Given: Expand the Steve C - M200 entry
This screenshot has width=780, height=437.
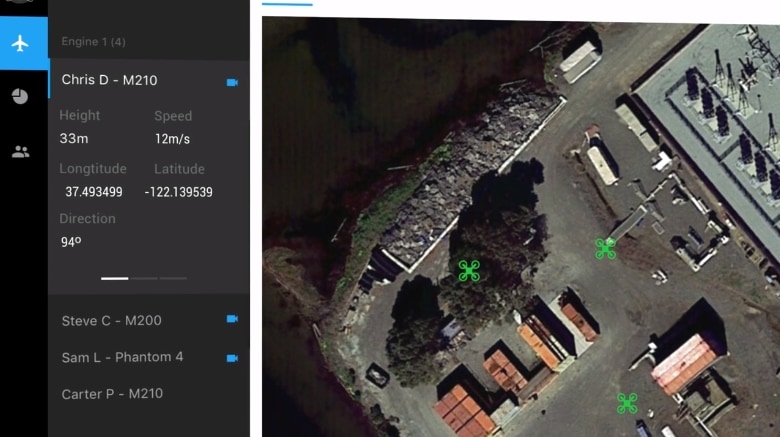Looking at the screenshot, I should point(111,321).
